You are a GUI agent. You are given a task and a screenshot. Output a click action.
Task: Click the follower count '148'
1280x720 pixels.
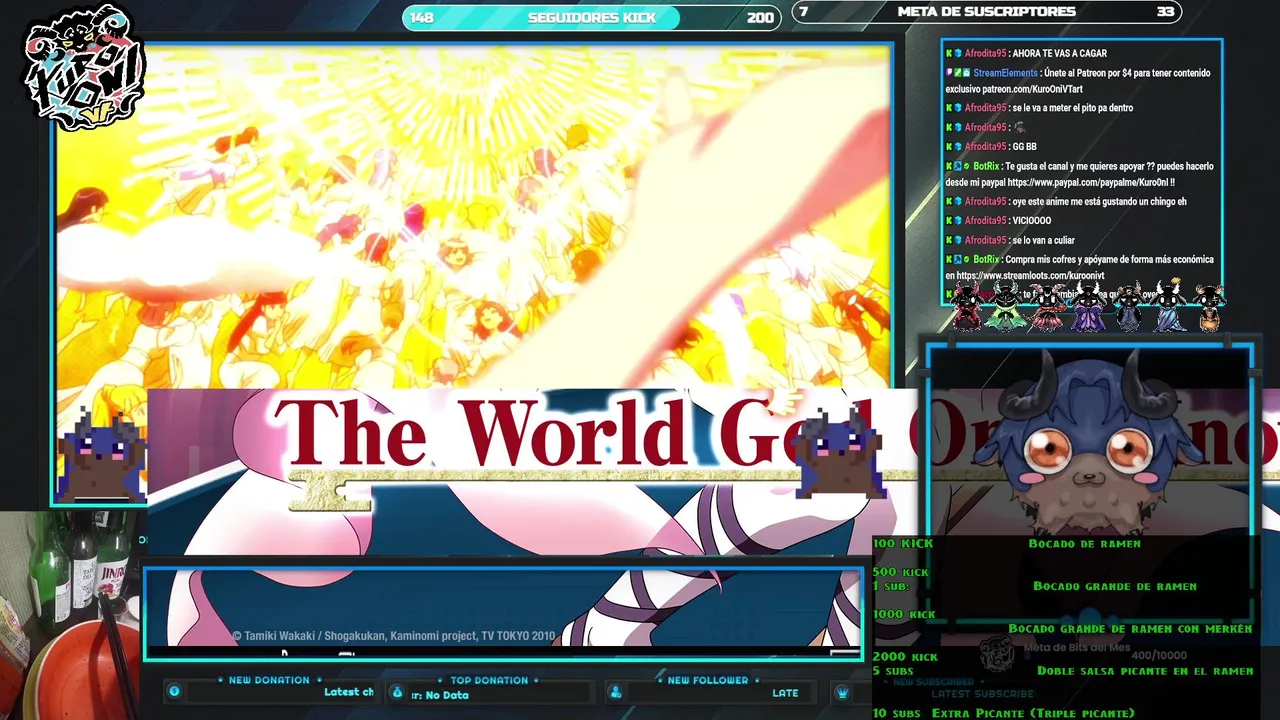tap(422, 17)
